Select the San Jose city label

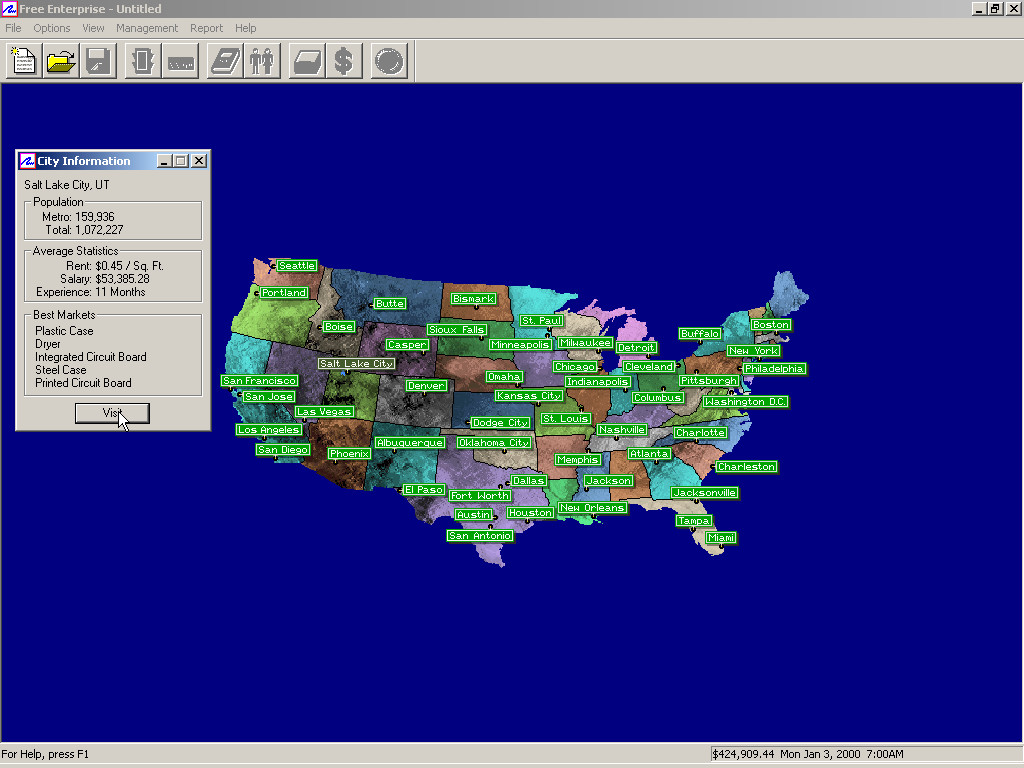coord(268,396)
